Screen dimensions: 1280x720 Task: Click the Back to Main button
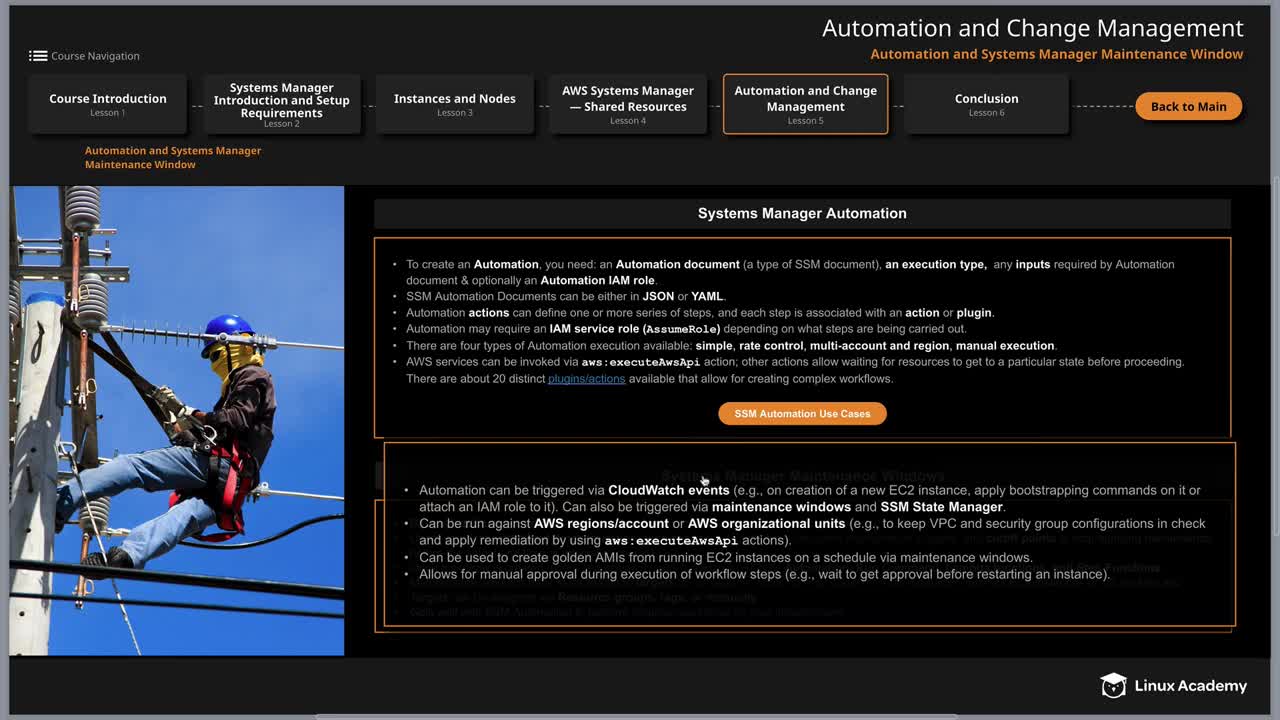[1188, 106]
